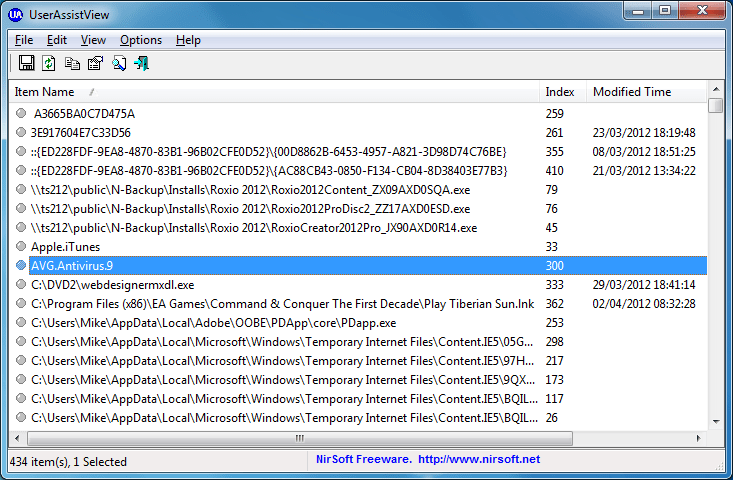Select the Roxio2012ProDisc2_ZZ17AXD0ESD.exe row
733x480 pixels.
(x=358, y=209)
